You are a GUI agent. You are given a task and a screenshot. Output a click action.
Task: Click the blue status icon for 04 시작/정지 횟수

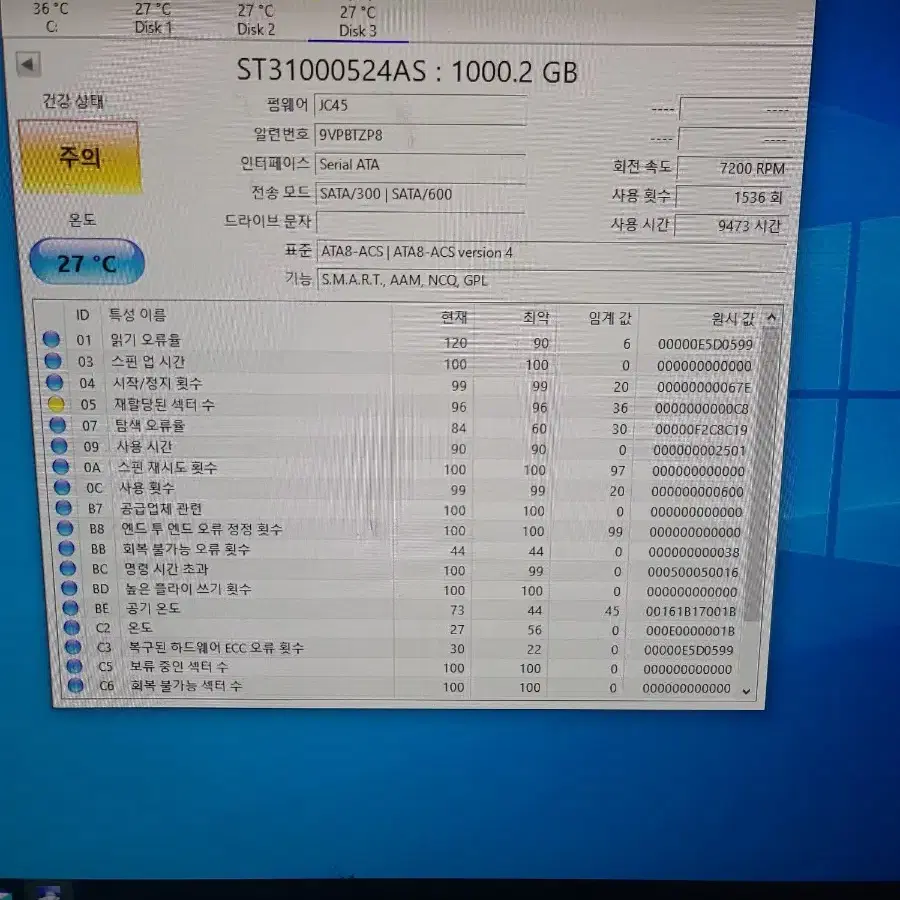point(55,382)
